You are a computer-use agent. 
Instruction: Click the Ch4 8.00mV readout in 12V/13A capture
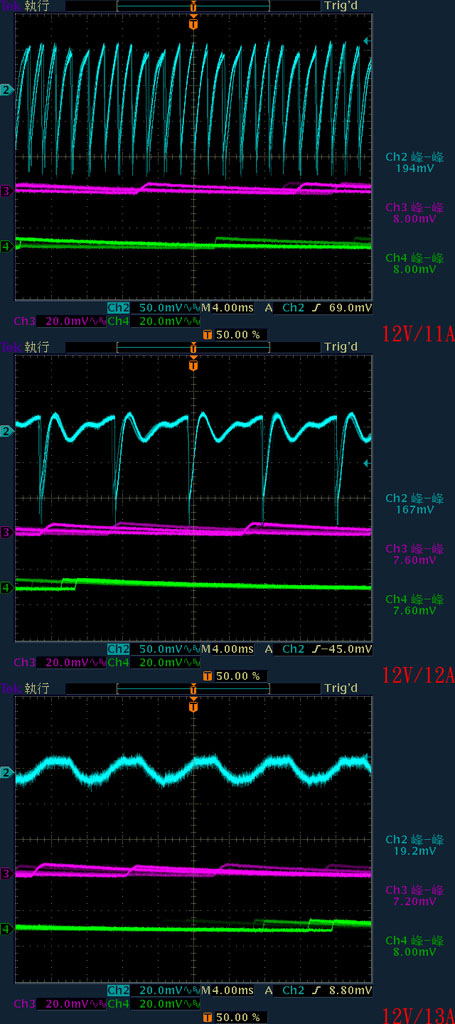coord(415,946)
